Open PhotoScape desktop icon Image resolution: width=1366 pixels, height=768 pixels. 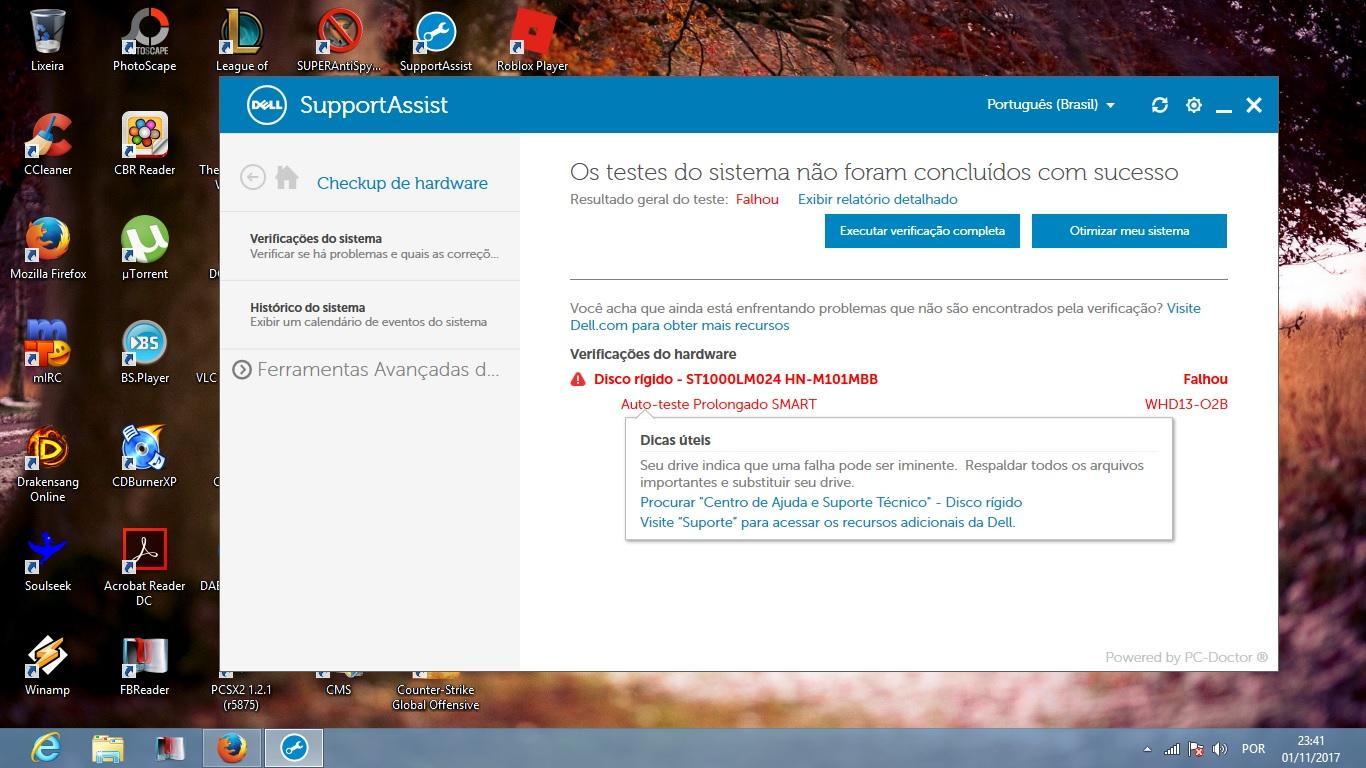144,40
